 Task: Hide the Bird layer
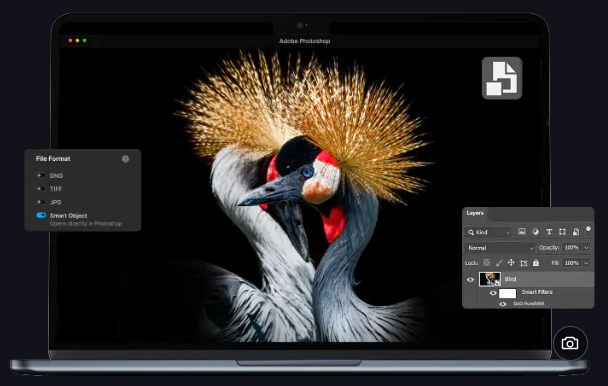tap(470, 279)
